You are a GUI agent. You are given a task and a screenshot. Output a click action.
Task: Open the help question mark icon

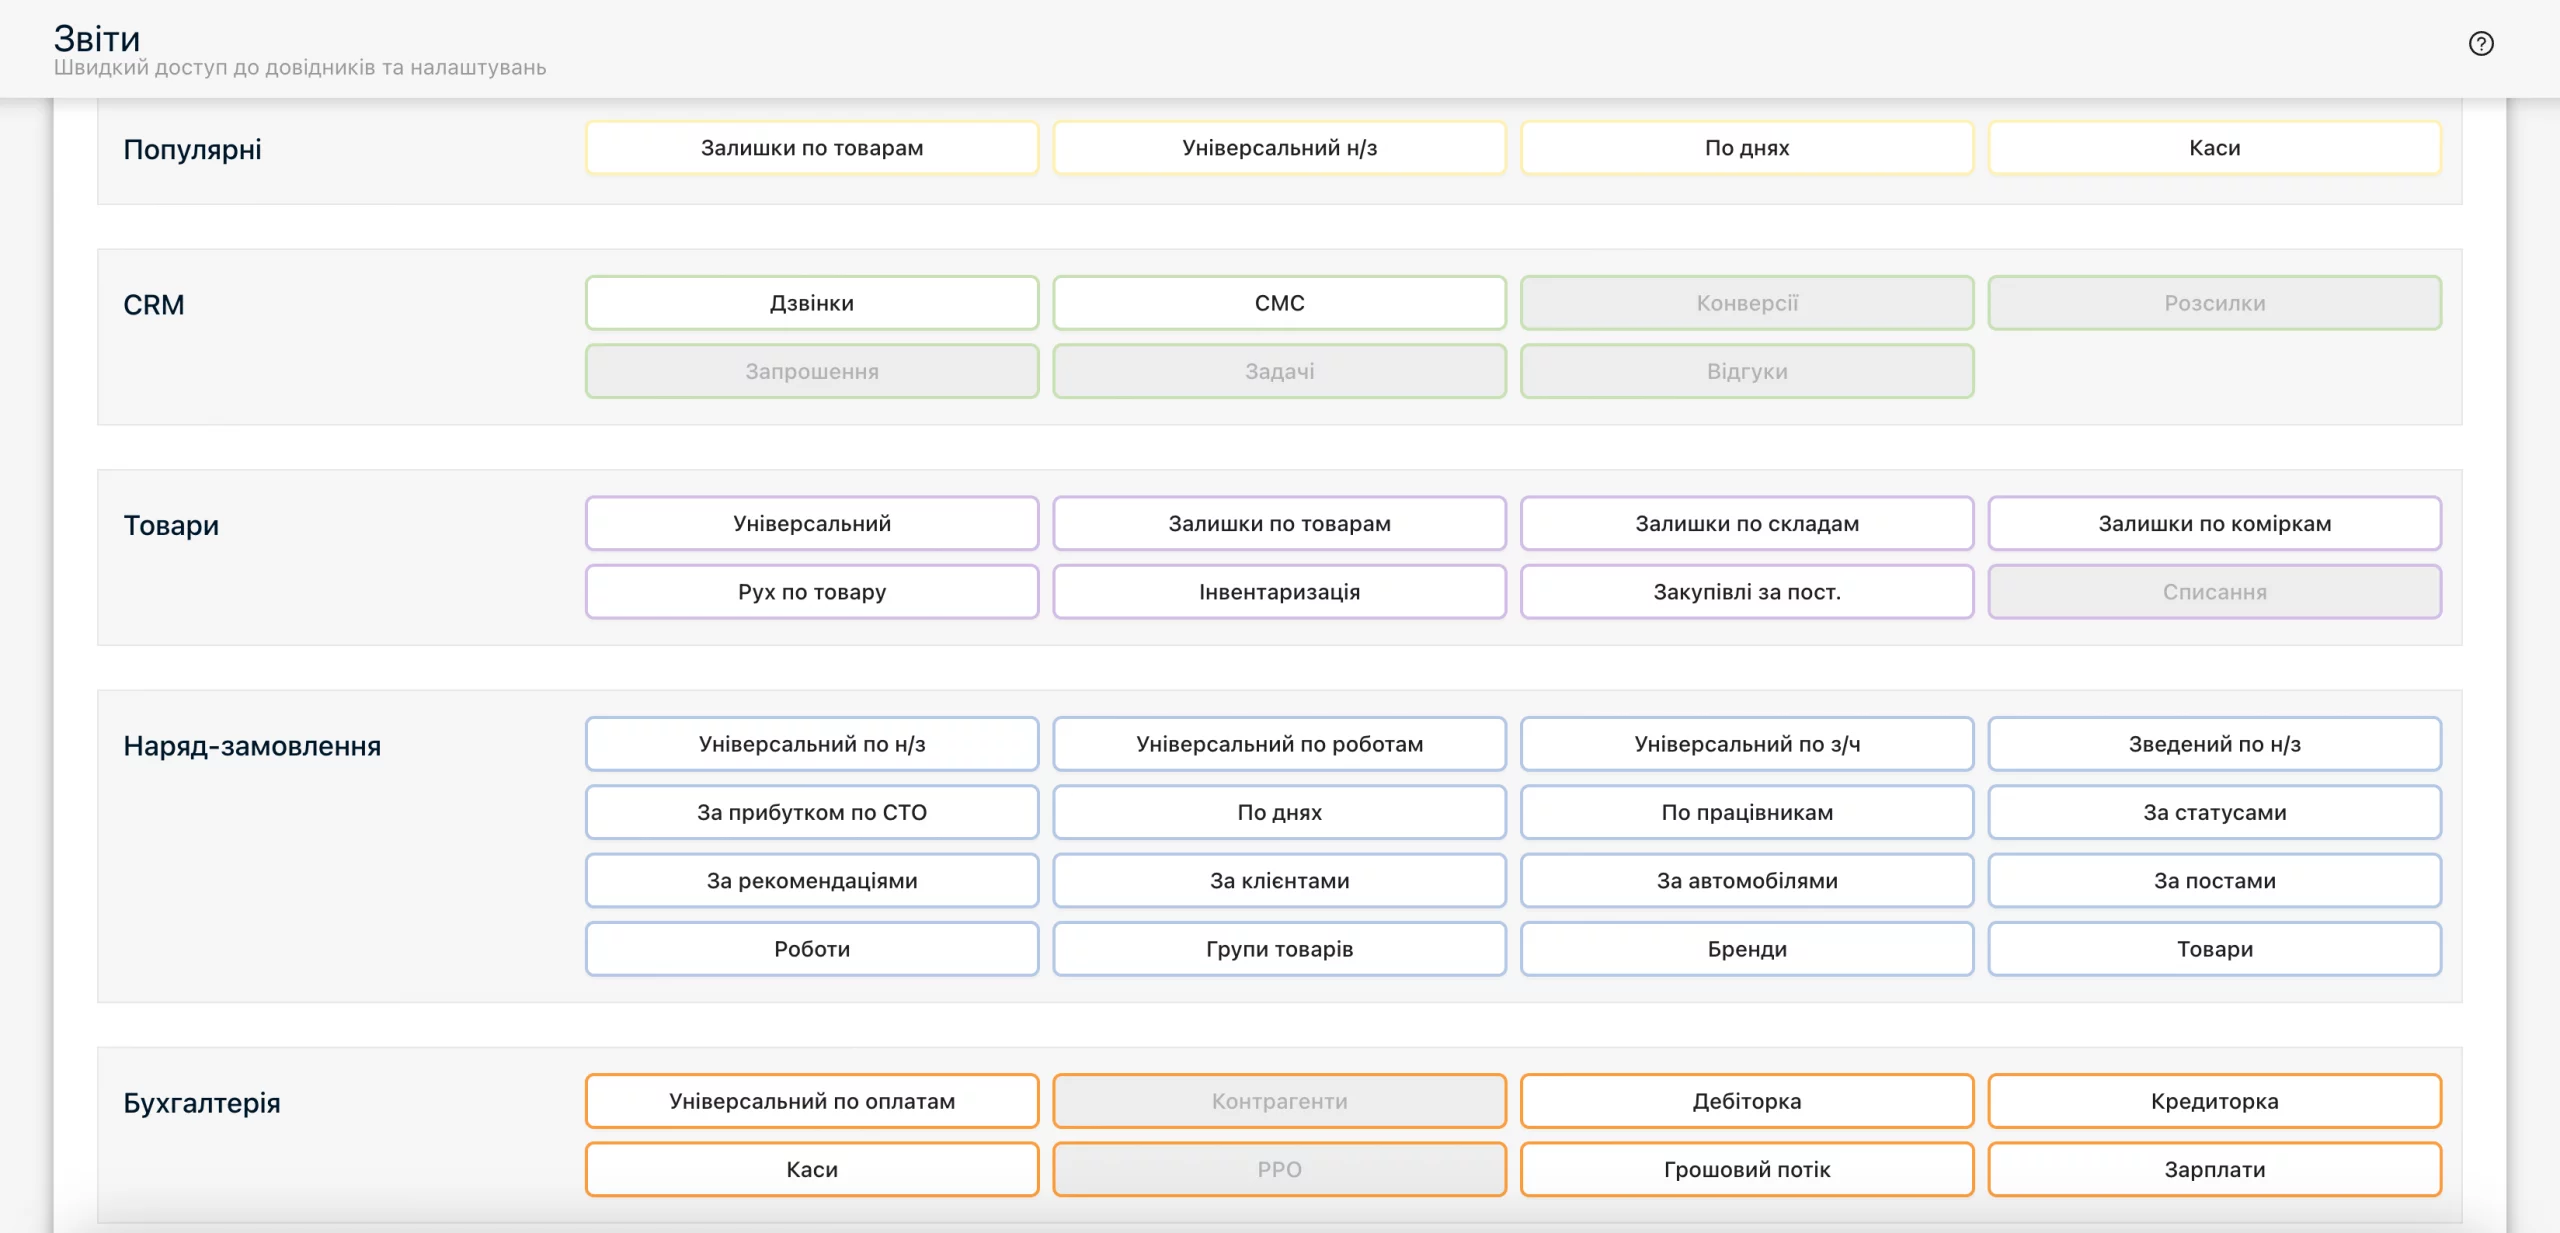click(x=2481, y=44)
